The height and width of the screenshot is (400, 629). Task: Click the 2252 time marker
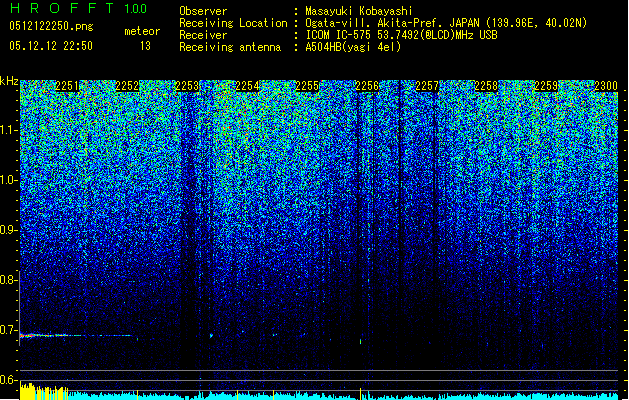coord(127,86)
